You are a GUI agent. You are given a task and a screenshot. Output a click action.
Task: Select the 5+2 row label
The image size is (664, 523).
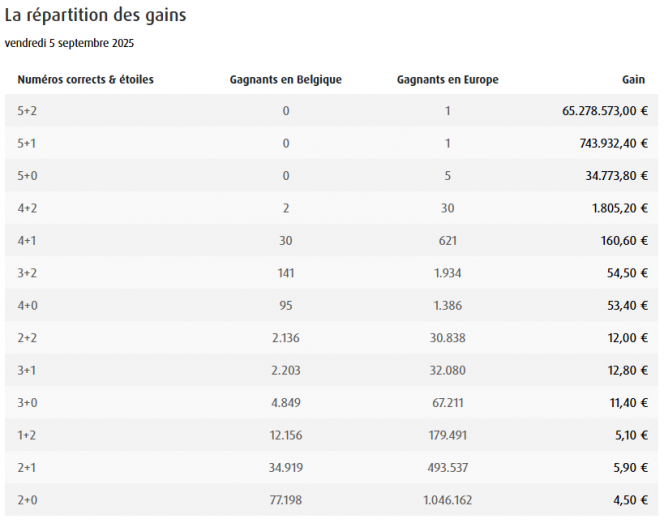[27, 111]
